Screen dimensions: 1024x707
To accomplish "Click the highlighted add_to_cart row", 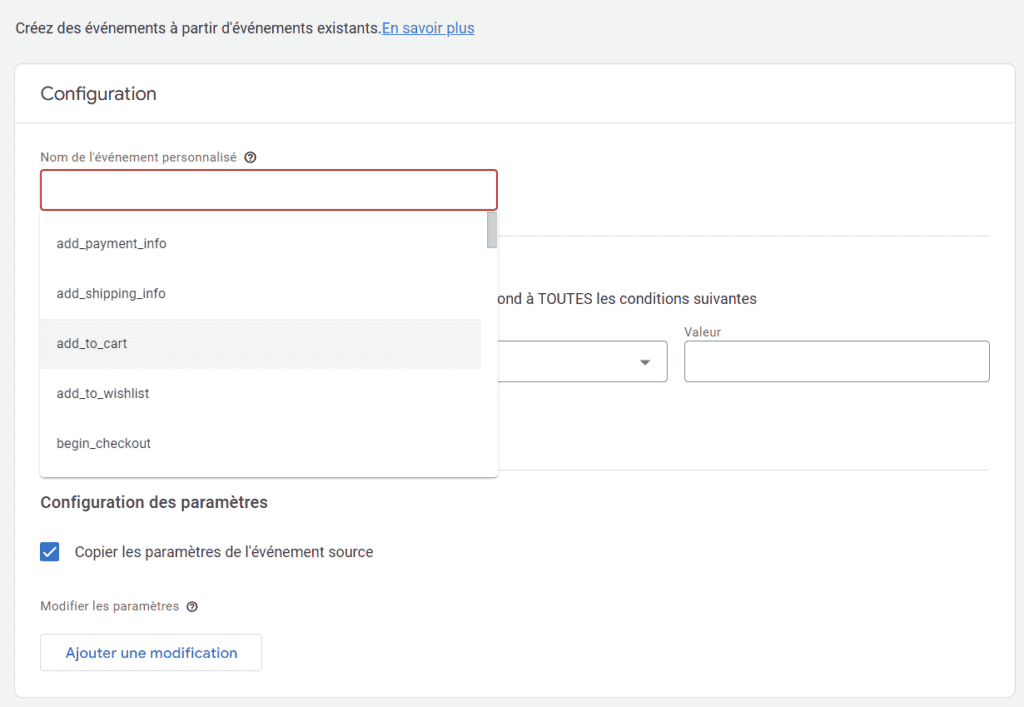I will (x=260, y=343).
